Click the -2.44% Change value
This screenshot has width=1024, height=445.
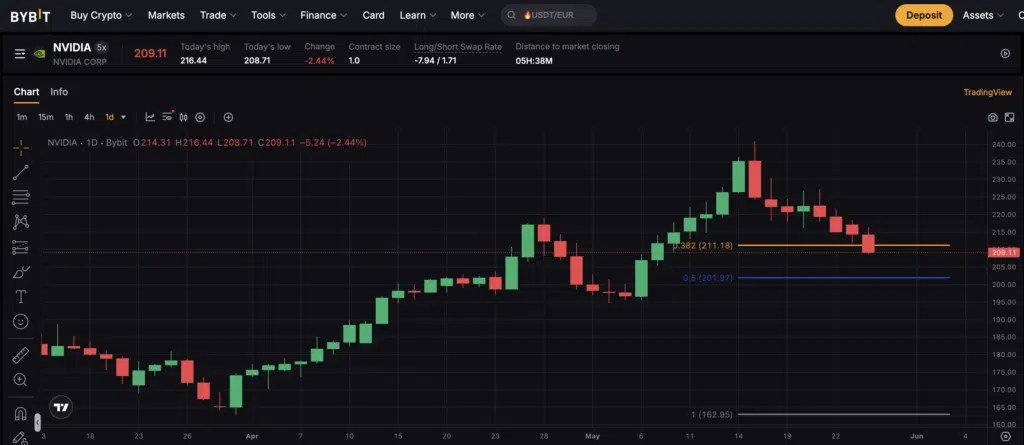point(319,61)
